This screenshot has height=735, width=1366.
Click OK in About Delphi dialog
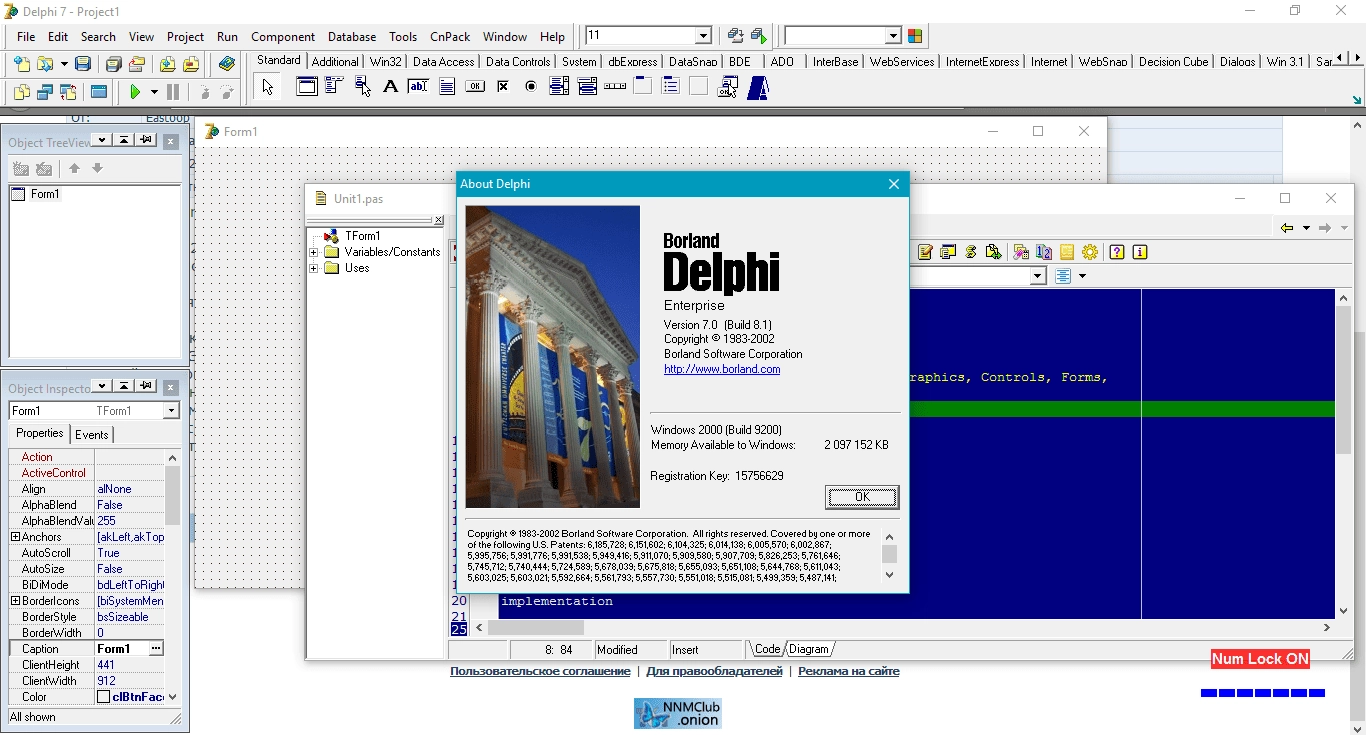pyautogui.click(x=862, y=497)
